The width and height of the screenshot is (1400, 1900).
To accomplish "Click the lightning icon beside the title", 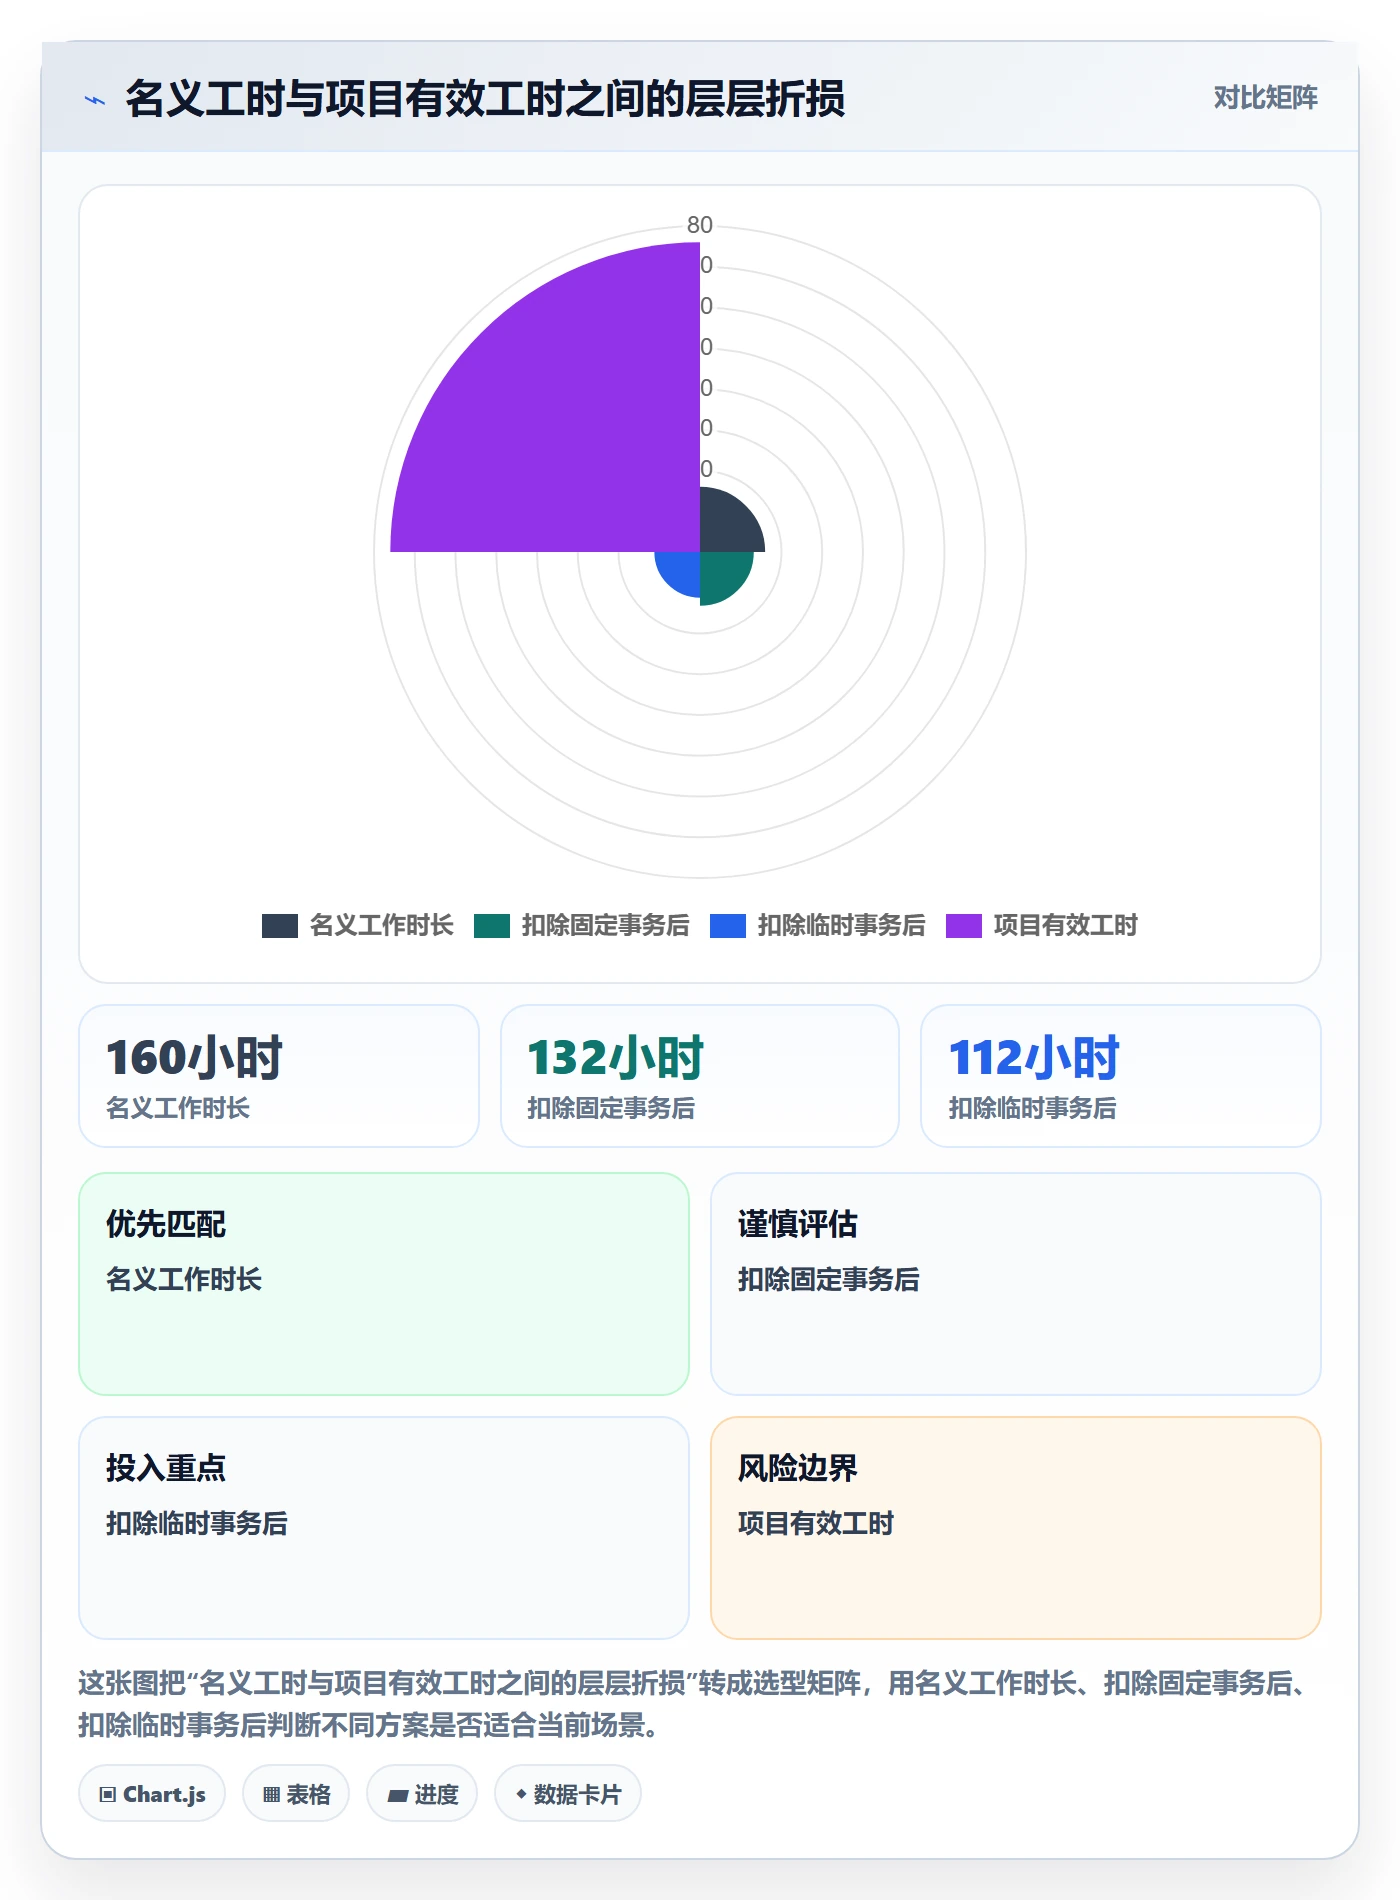I will click(95, 100).
